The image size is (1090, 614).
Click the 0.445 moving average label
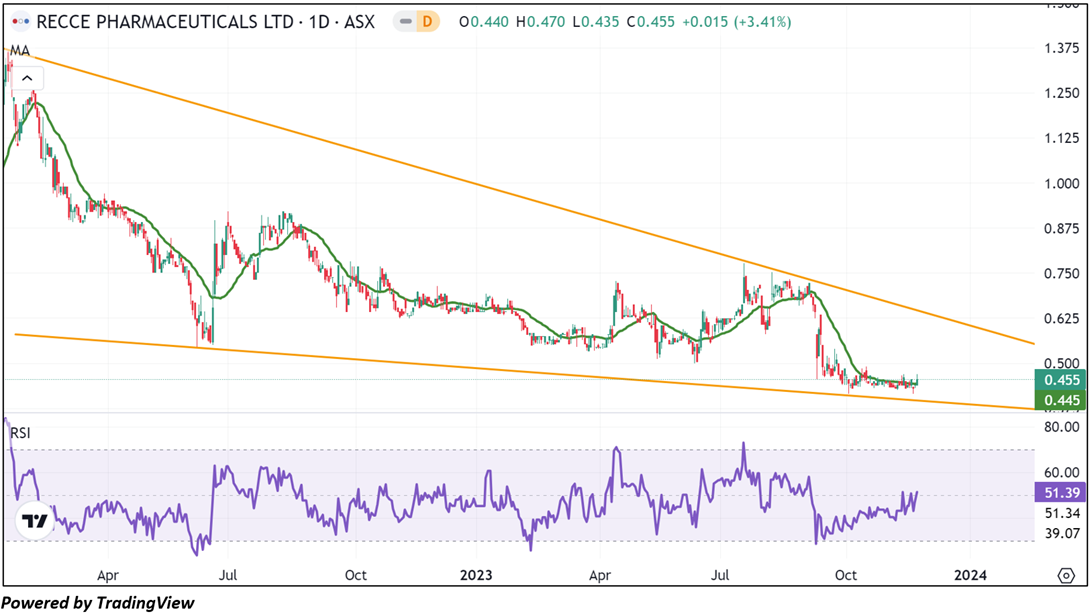[x=1061, y=400]
